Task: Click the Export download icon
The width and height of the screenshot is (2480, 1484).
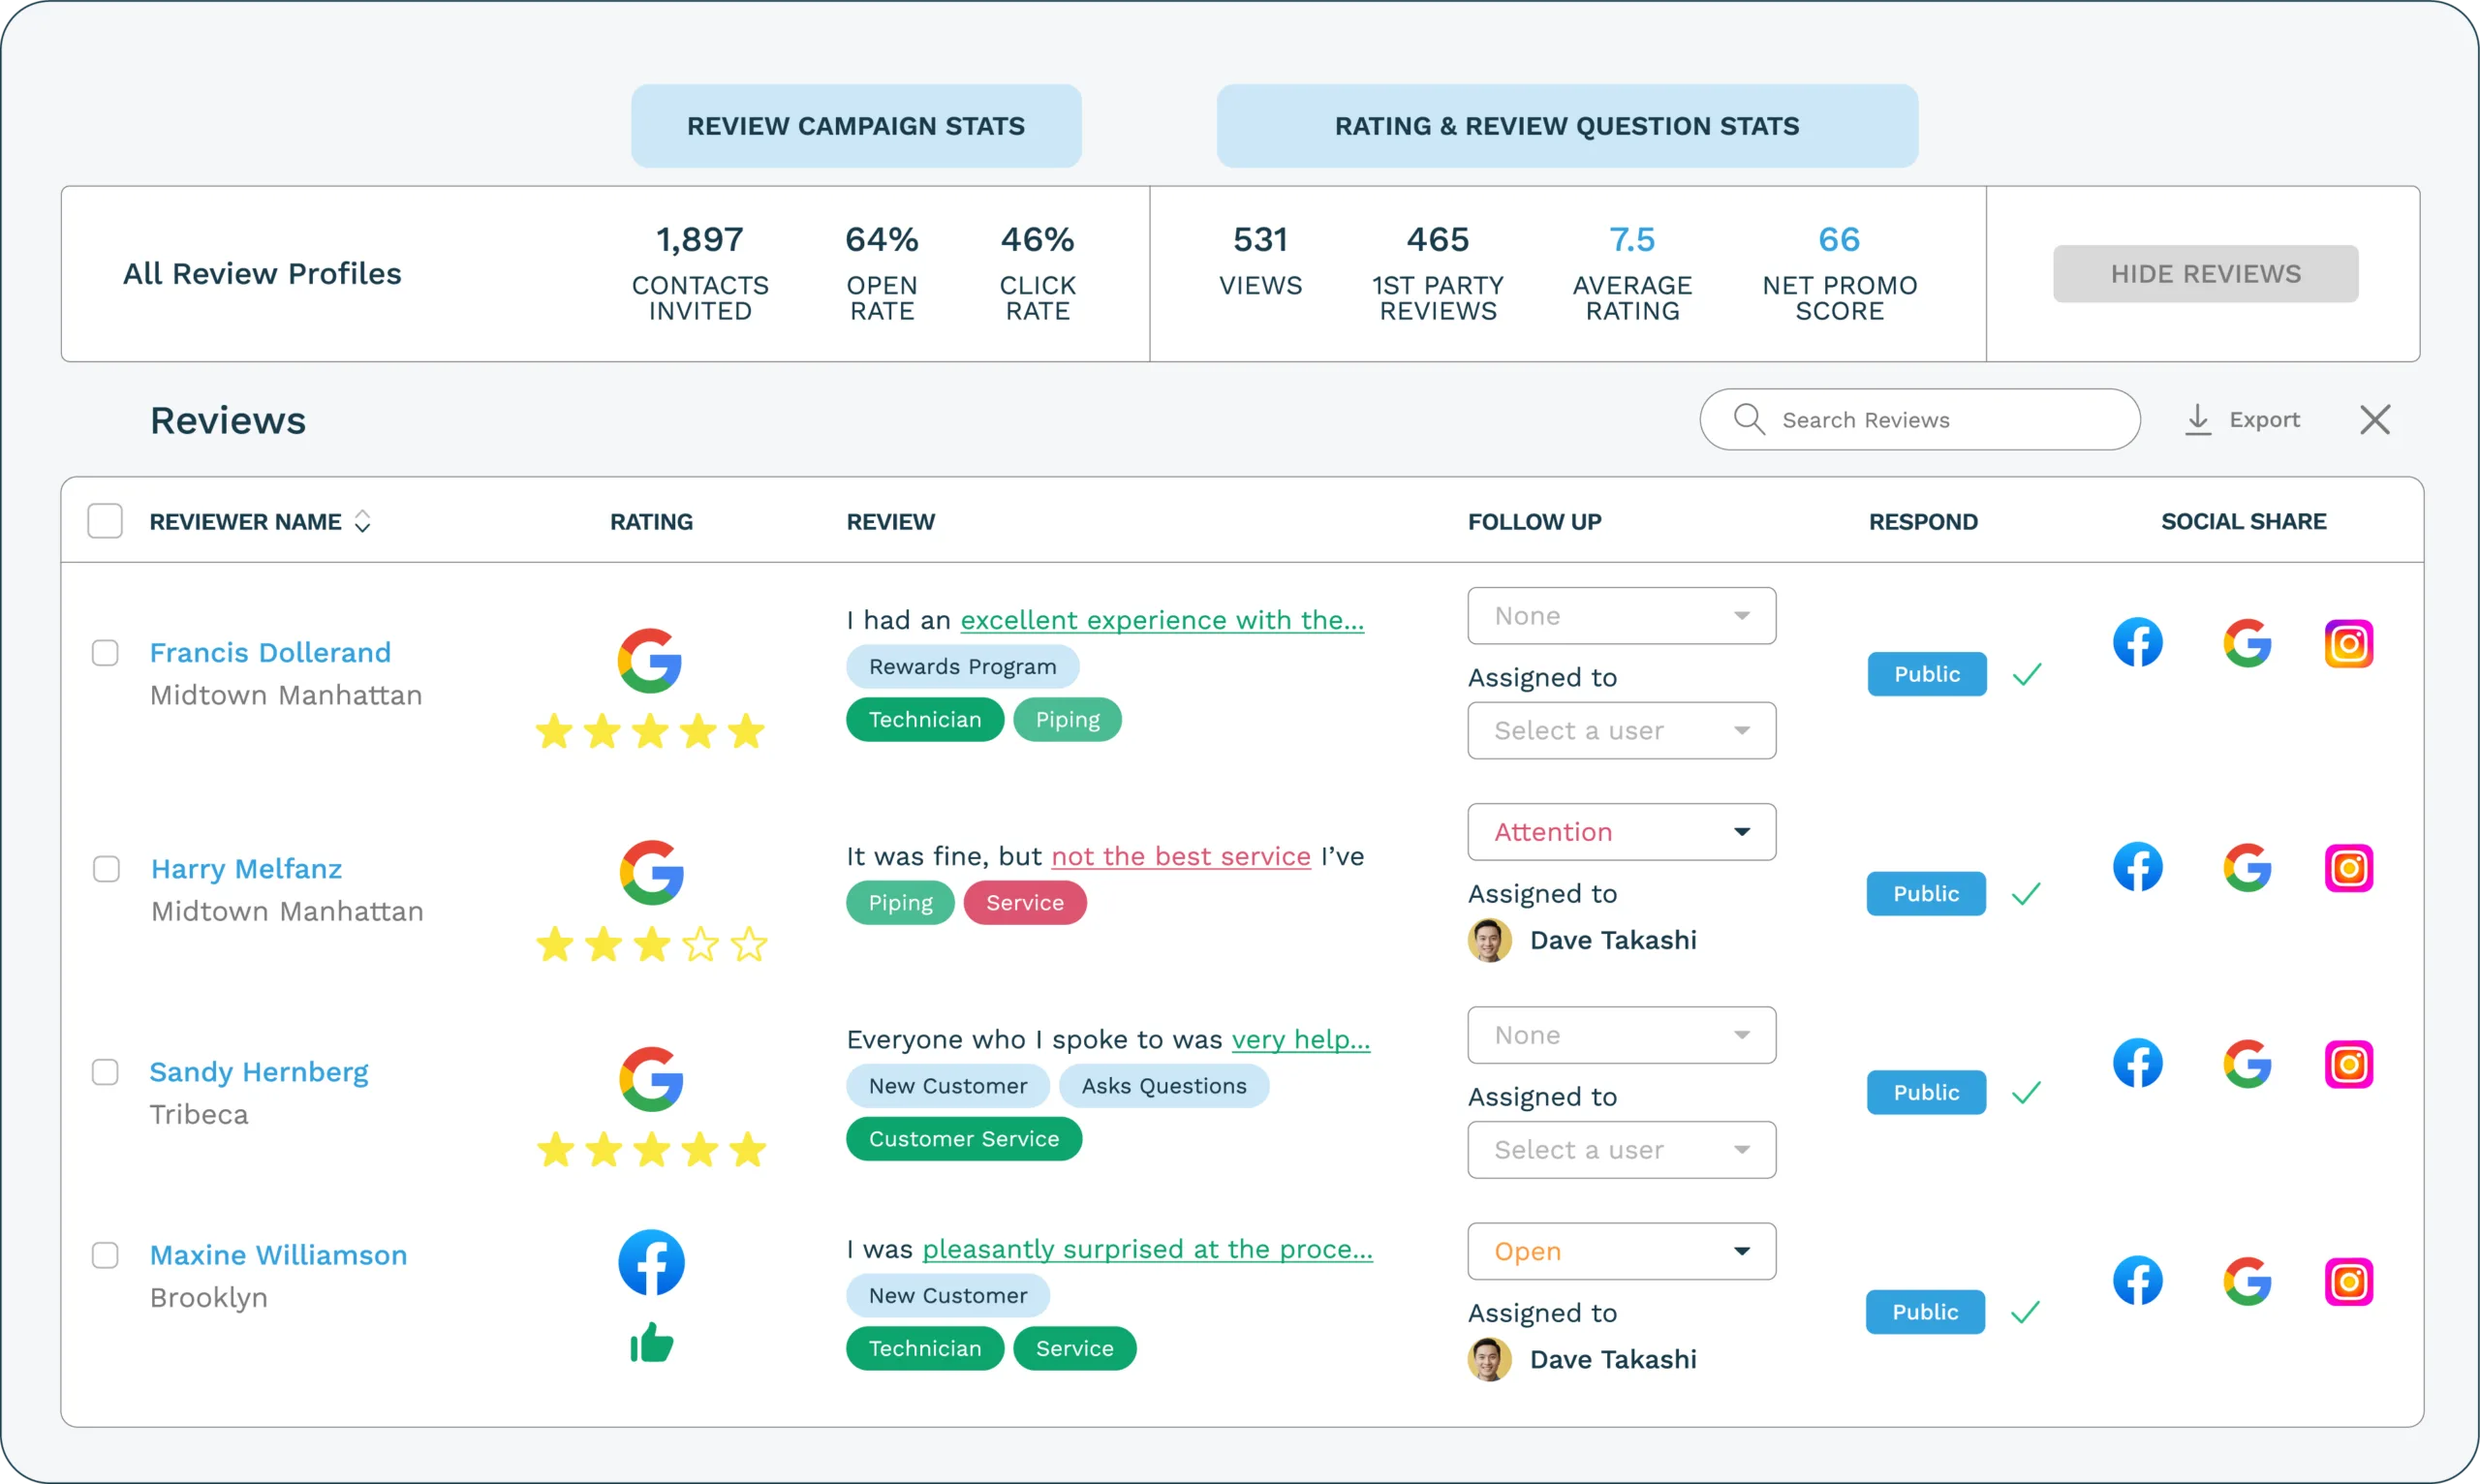Action: pyautogui.click(x=2197, y=419)
